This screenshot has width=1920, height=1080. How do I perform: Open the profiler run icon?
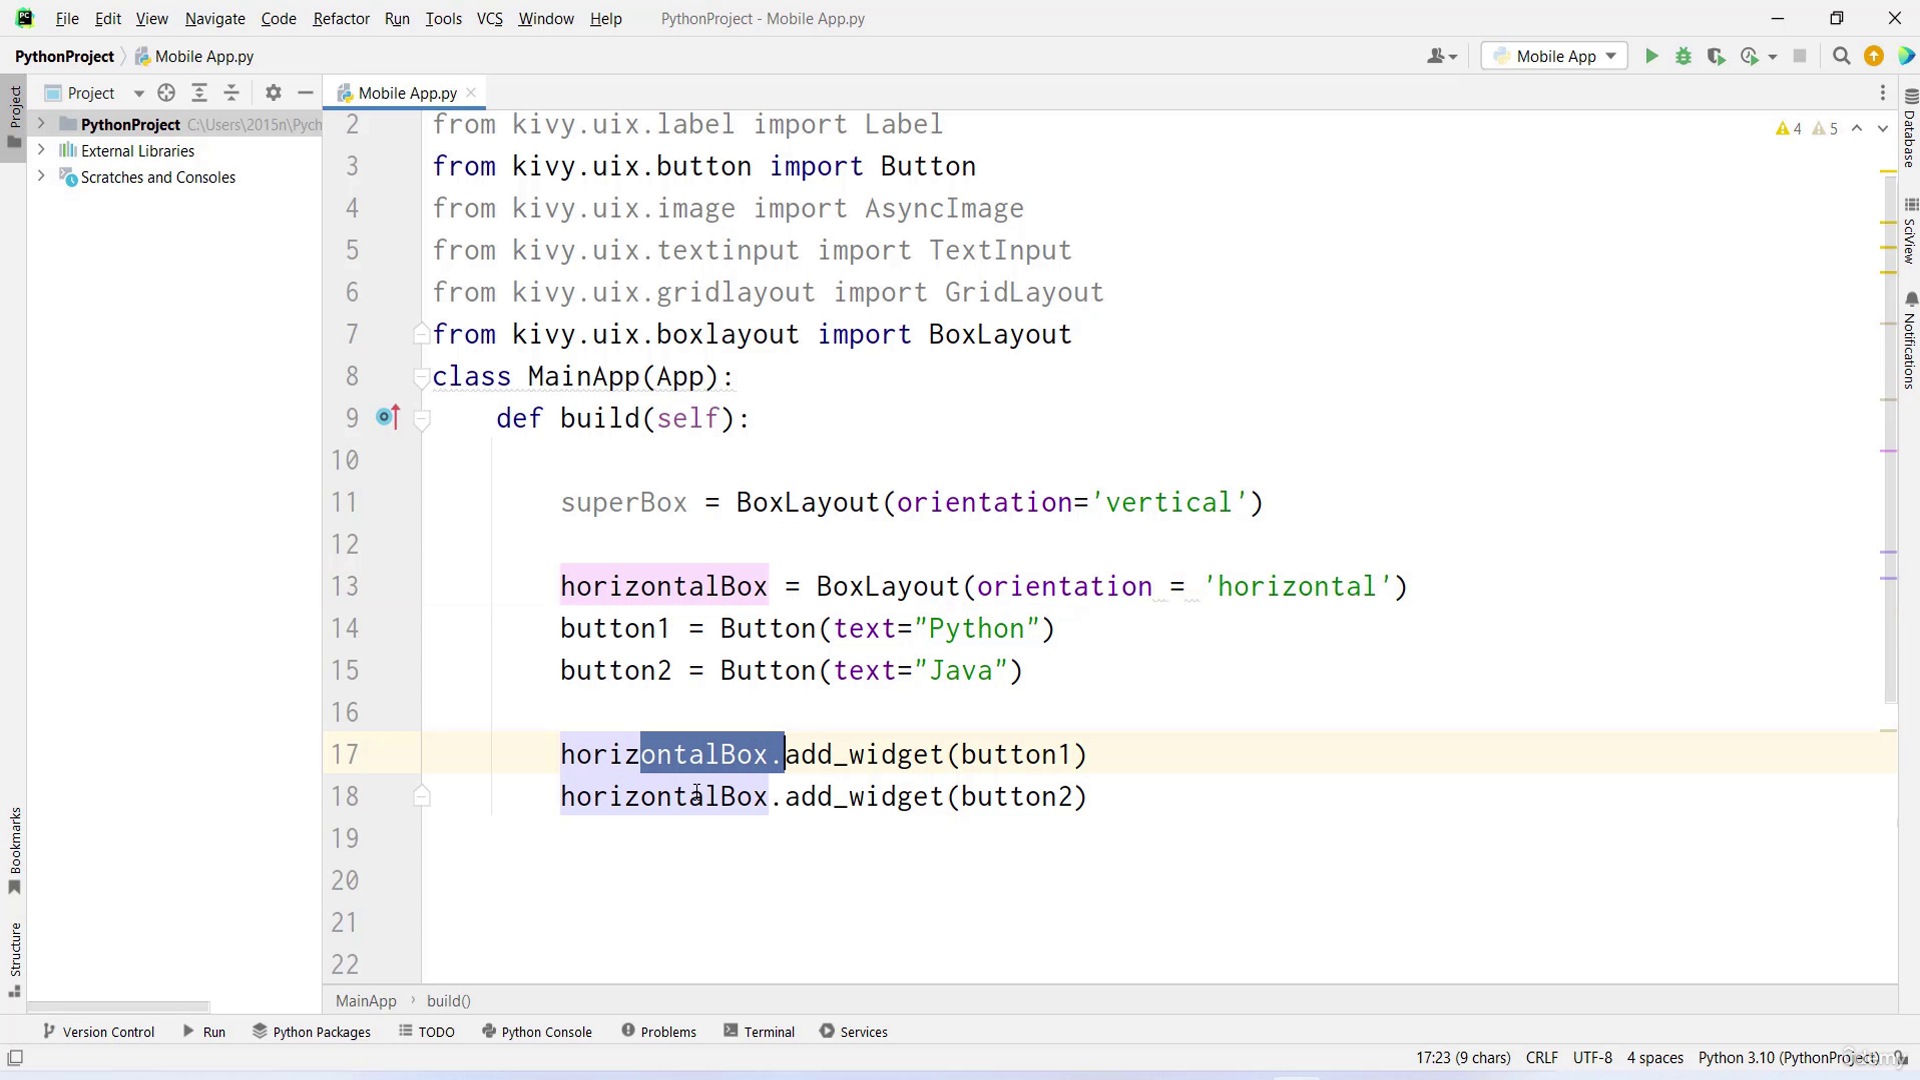(1749, 56)
